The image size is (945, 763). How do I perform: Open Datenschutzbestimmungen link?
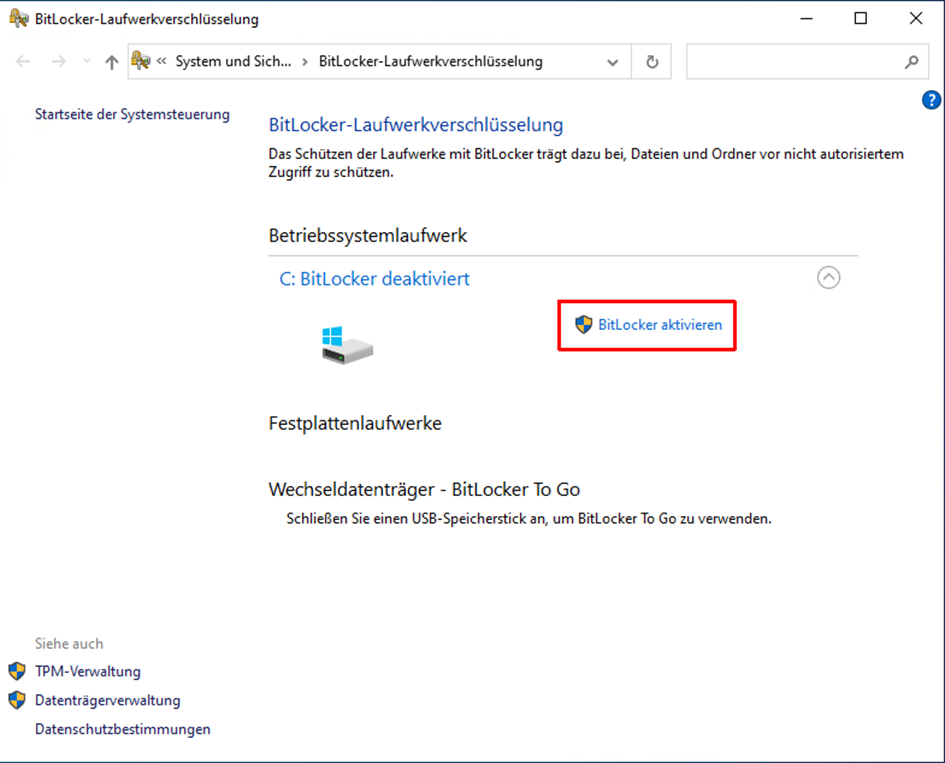click(x=123, y=729)
